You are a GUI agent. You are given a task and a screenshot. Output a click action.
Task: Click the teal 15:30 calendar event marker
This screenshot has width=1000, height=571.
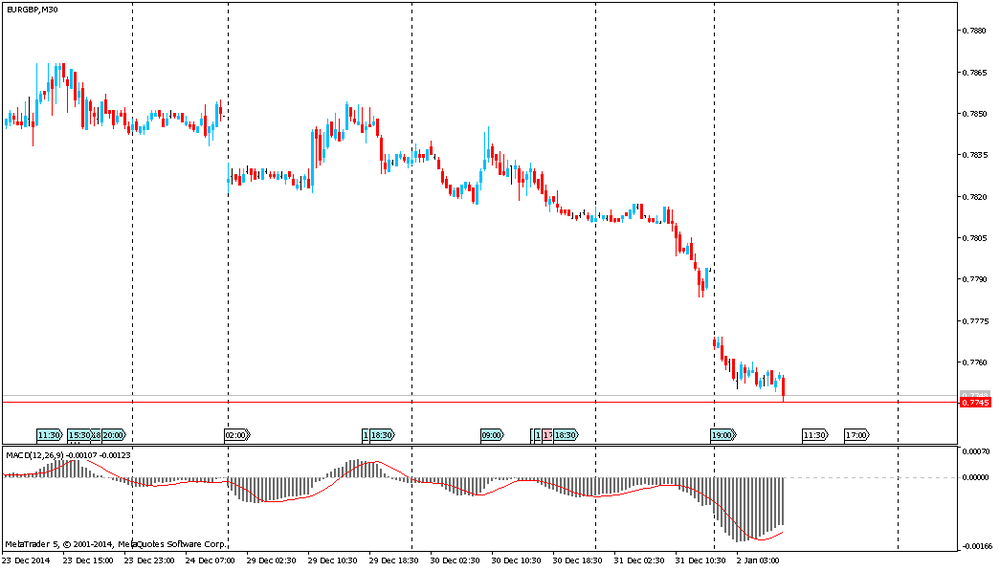pyautogui.click(x=79, y=435)
